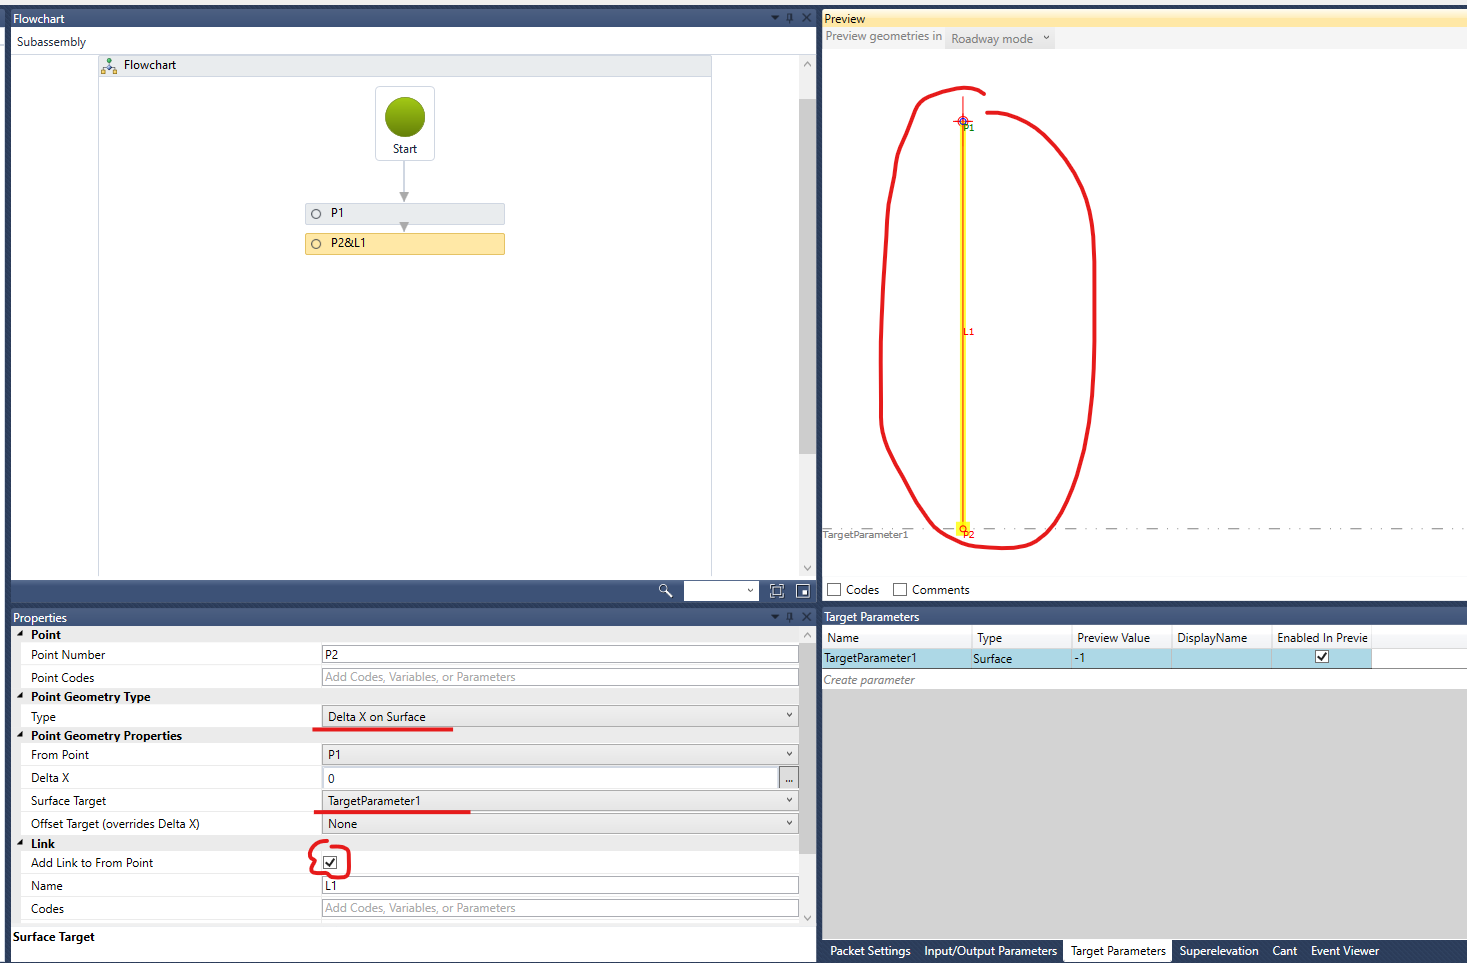The height and width of the screenshot is (963, 1467).
Task: Click the link Name field L1
Action: pyautogui.click(x=560, y=885)
